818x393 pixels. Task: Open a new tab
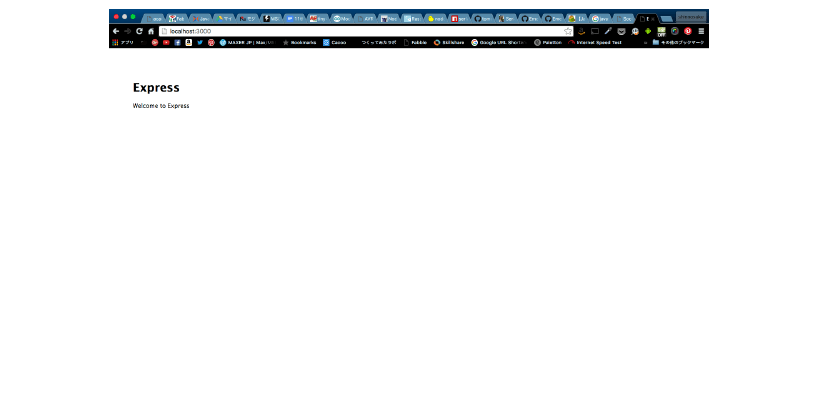(666, 19)
